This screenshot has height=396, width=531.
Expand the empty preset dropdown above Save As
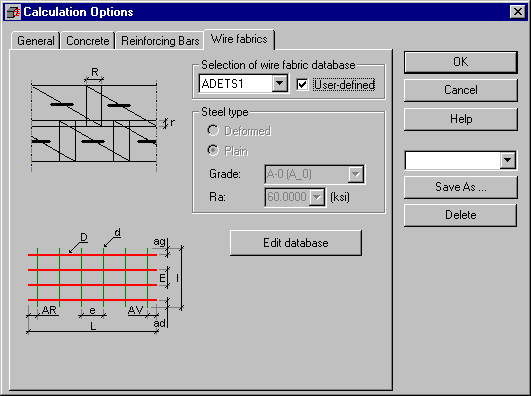[x=508, y=160]
